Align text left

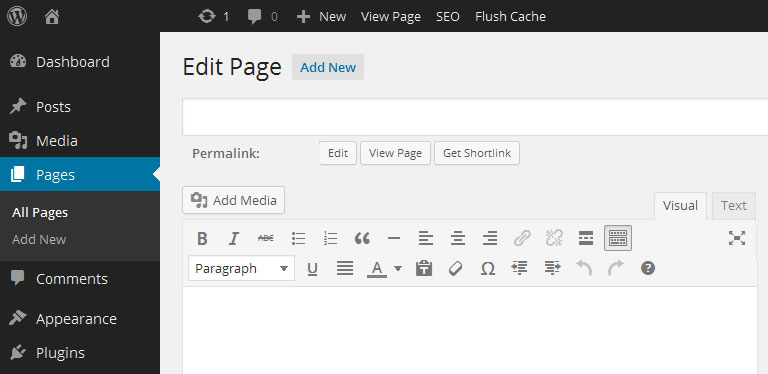point(426,238)
